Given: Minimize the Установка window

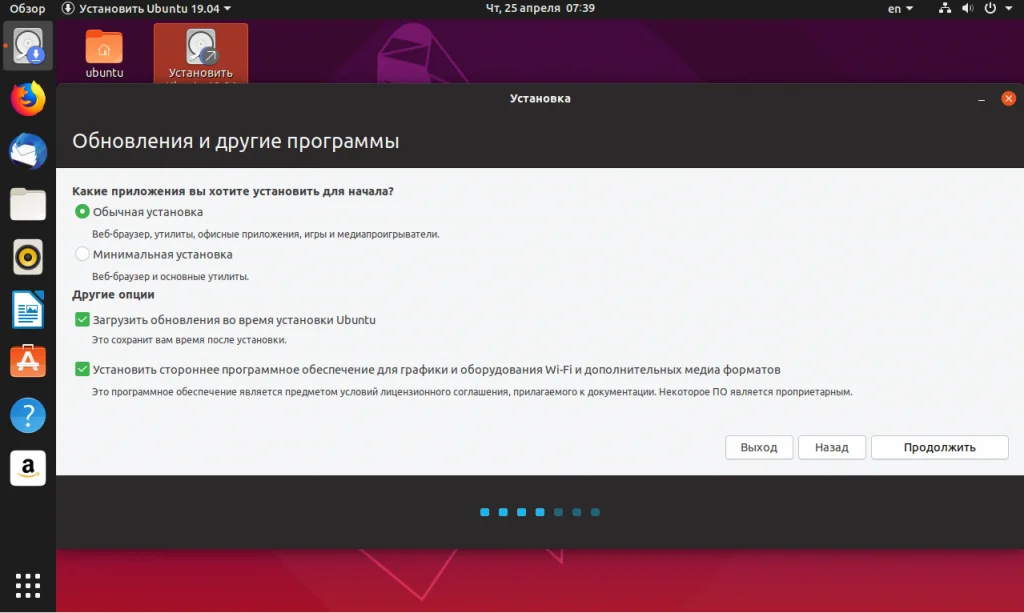Looking at the screenshot, I should (x=981, y=99).
